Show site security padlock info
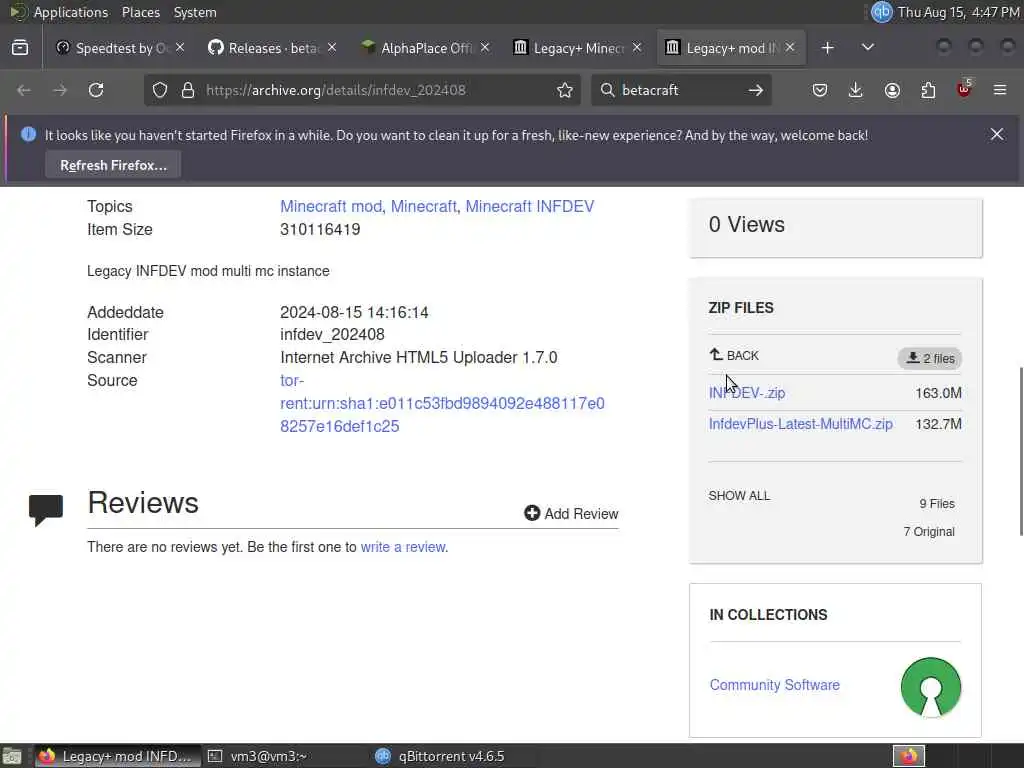Image resolution: width=1024 pixels, height=768 pixels. 188,90
